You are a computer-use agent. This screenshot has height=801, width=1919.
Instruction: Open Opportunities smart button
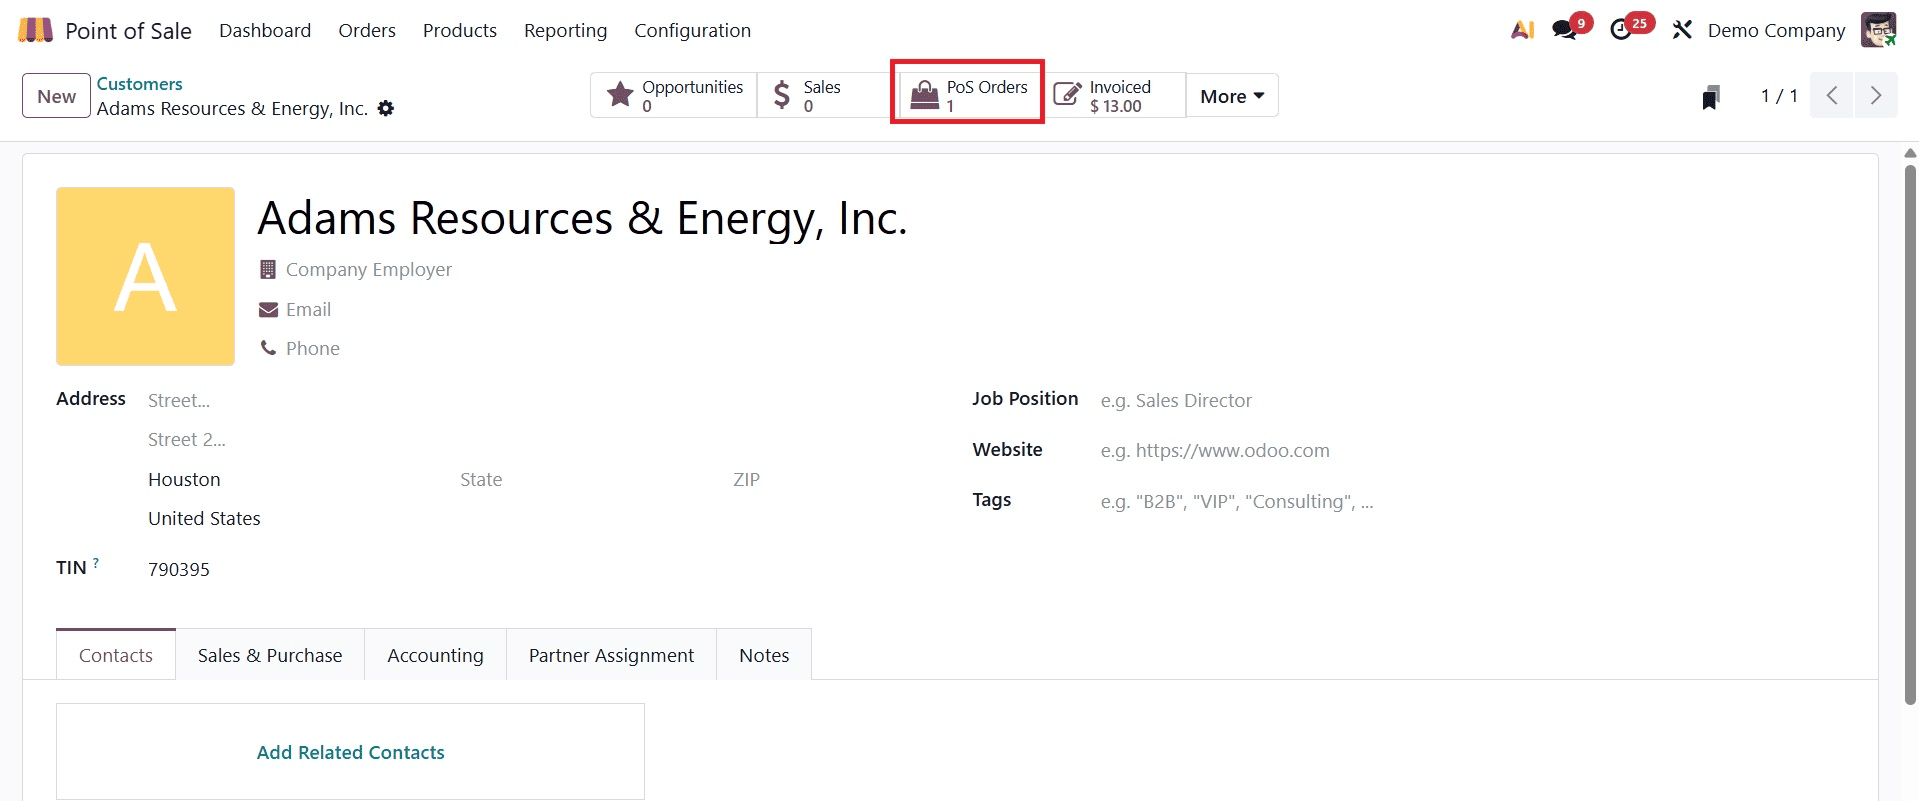(674, 96)
